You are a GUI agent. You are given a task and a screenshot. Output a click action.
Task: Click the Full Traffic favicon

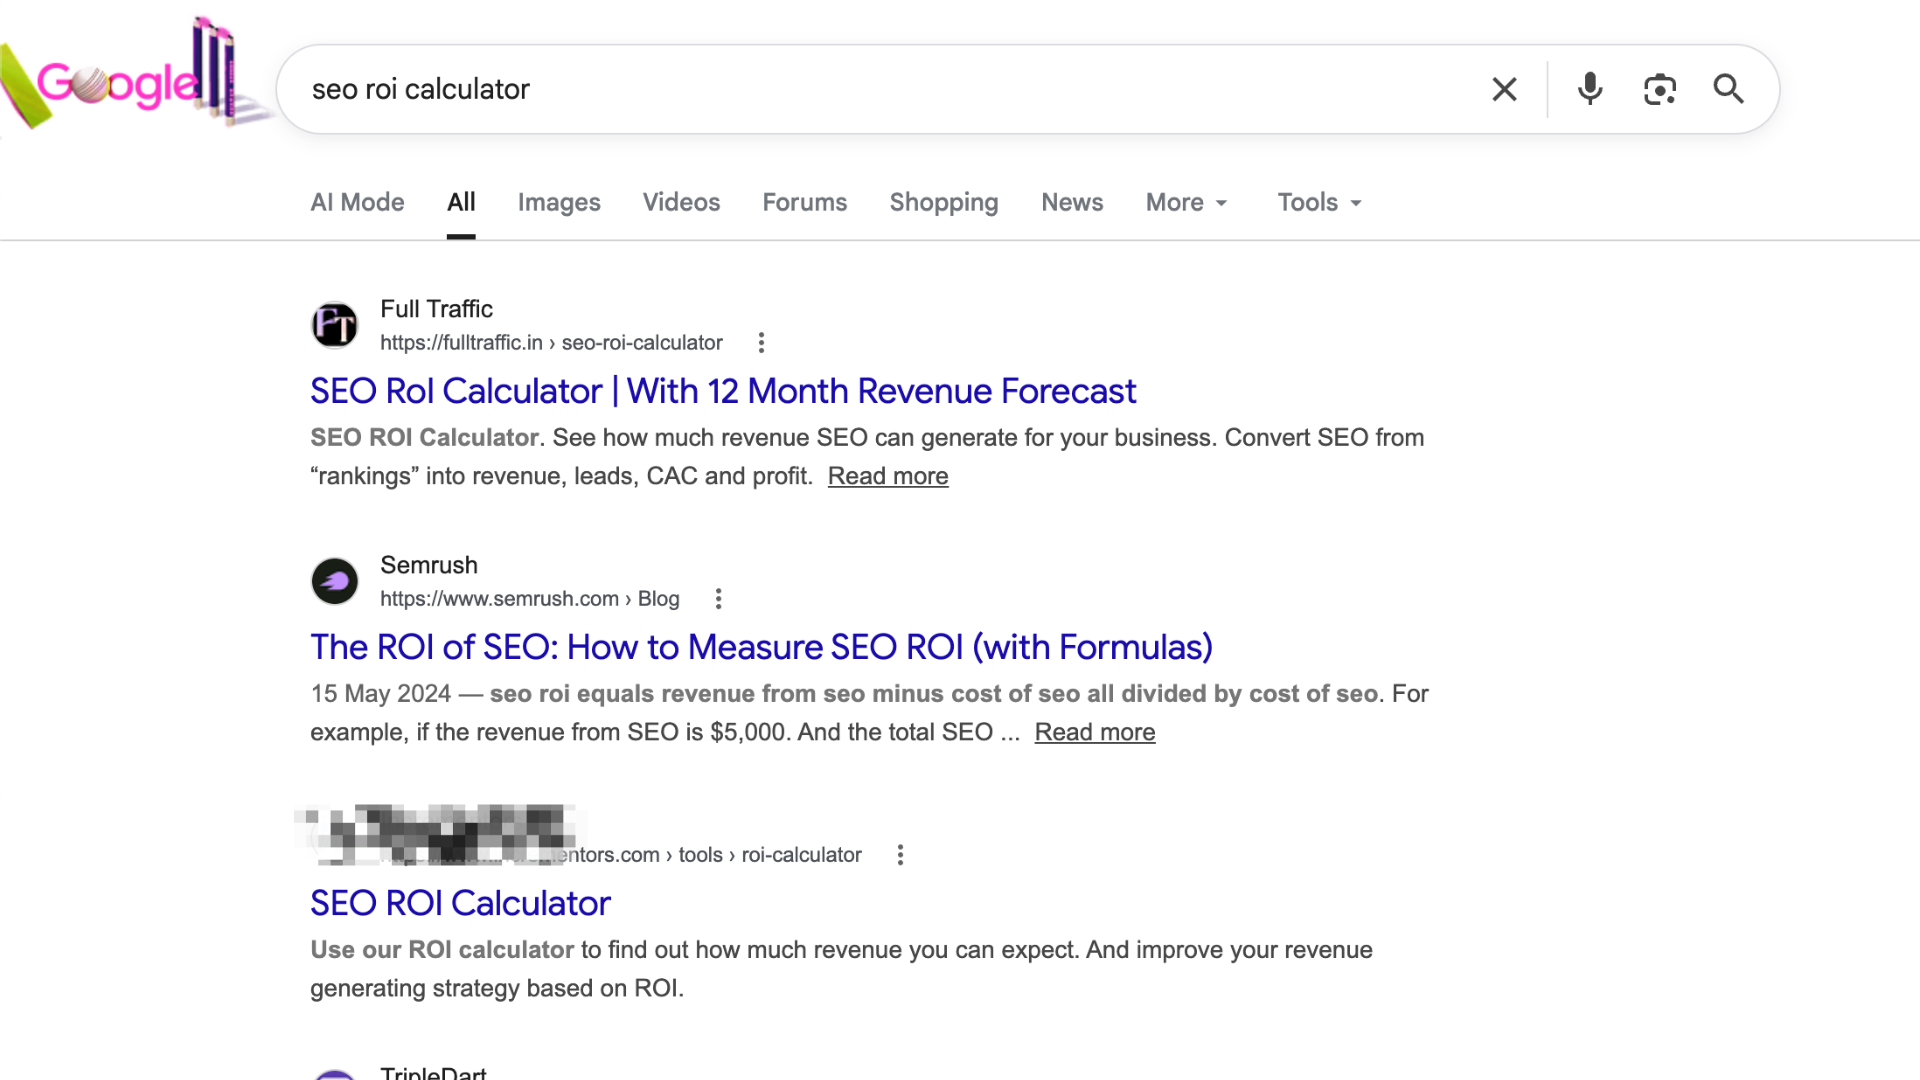[335, 325]
